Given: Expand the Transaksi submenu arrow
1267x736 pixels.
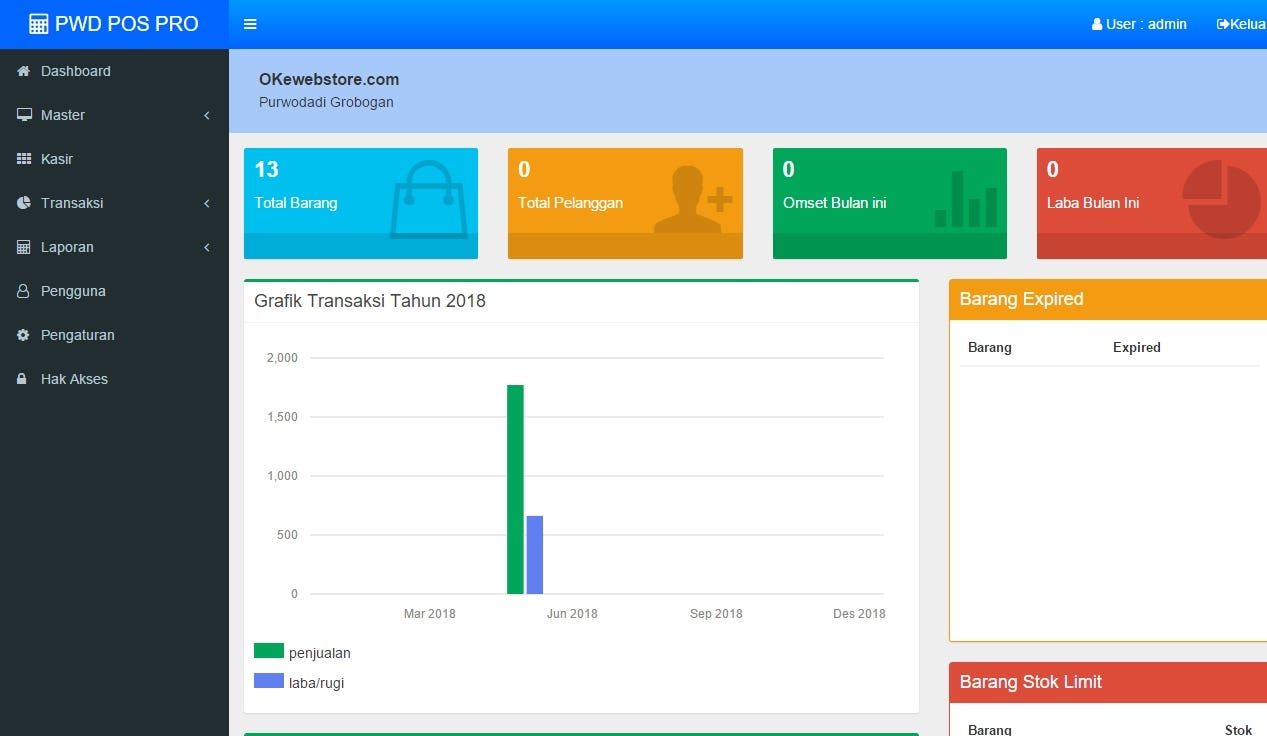Looking at the screenshot, I should (x=207, y=203).
